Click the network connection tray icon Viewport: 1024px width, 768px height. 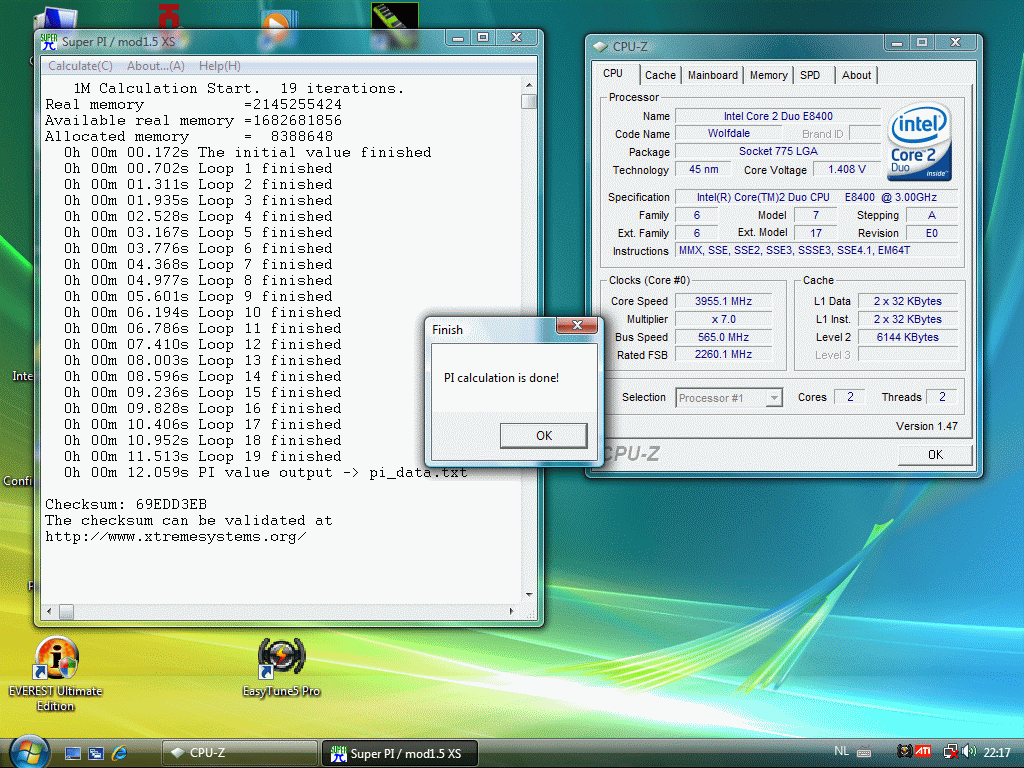[951, 752]
